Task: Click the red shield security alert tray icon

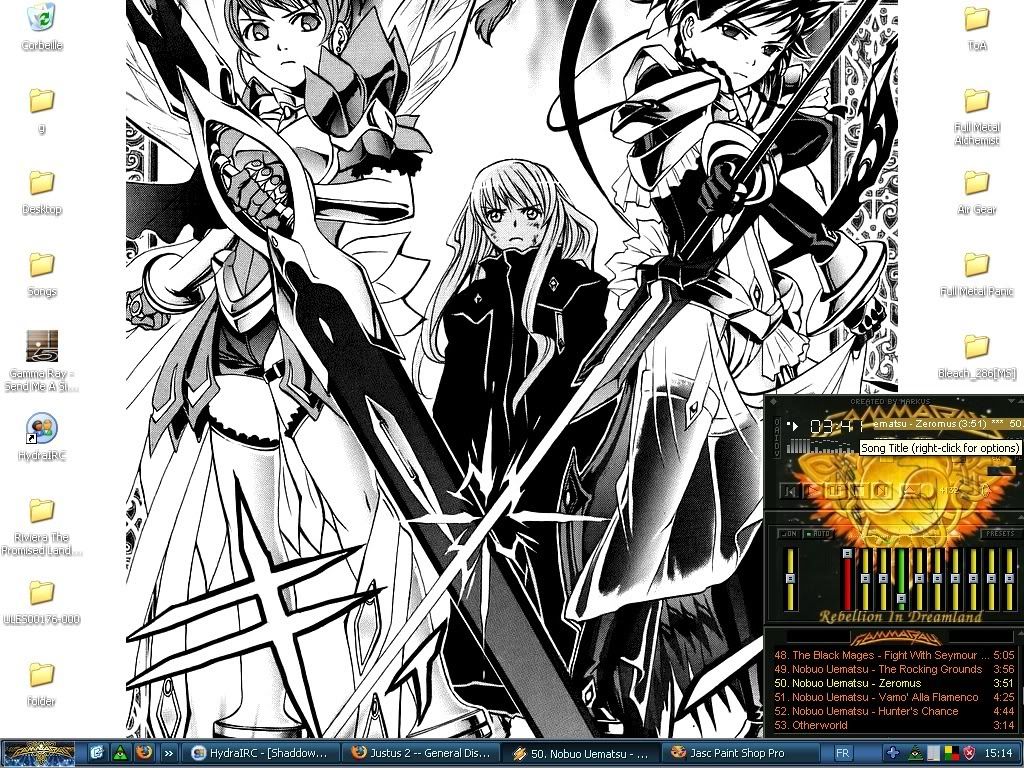Action: point(970,753)
